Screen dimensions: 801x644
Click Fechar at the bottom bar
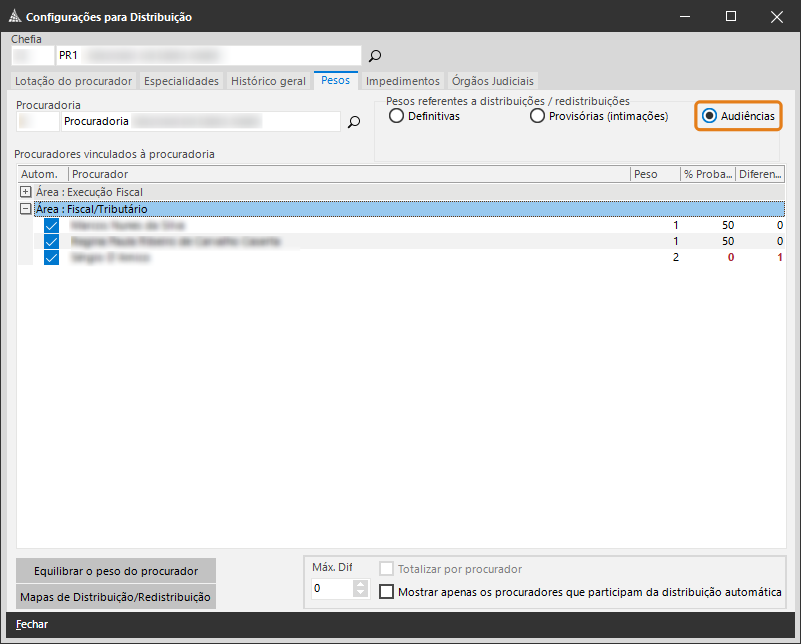[x=32, y=625]
